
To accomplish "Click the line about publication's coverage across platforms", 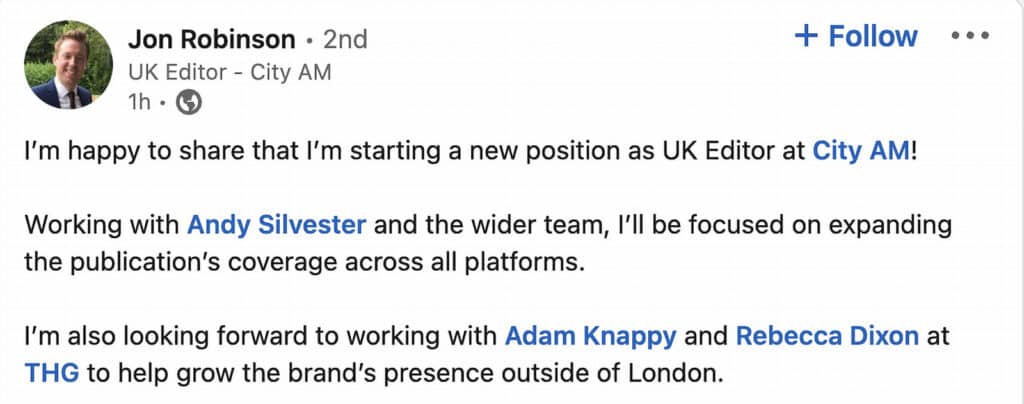I will click(302, 262).
